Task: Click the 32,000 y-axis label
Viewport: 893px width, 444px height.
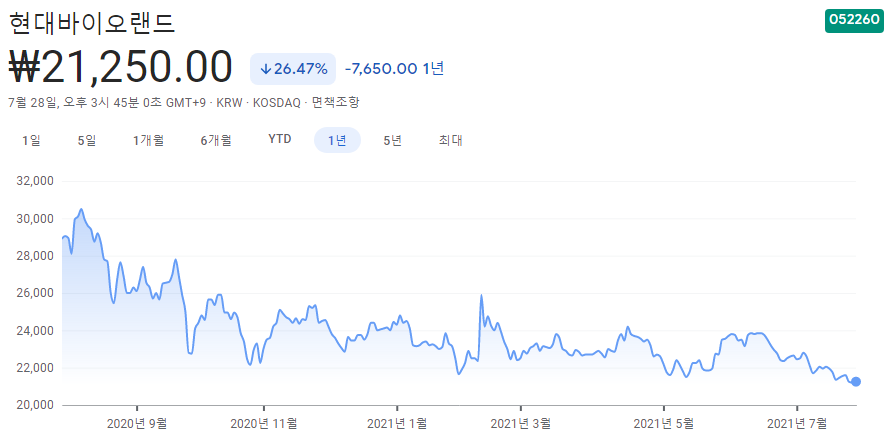Action: click(36, 182)
